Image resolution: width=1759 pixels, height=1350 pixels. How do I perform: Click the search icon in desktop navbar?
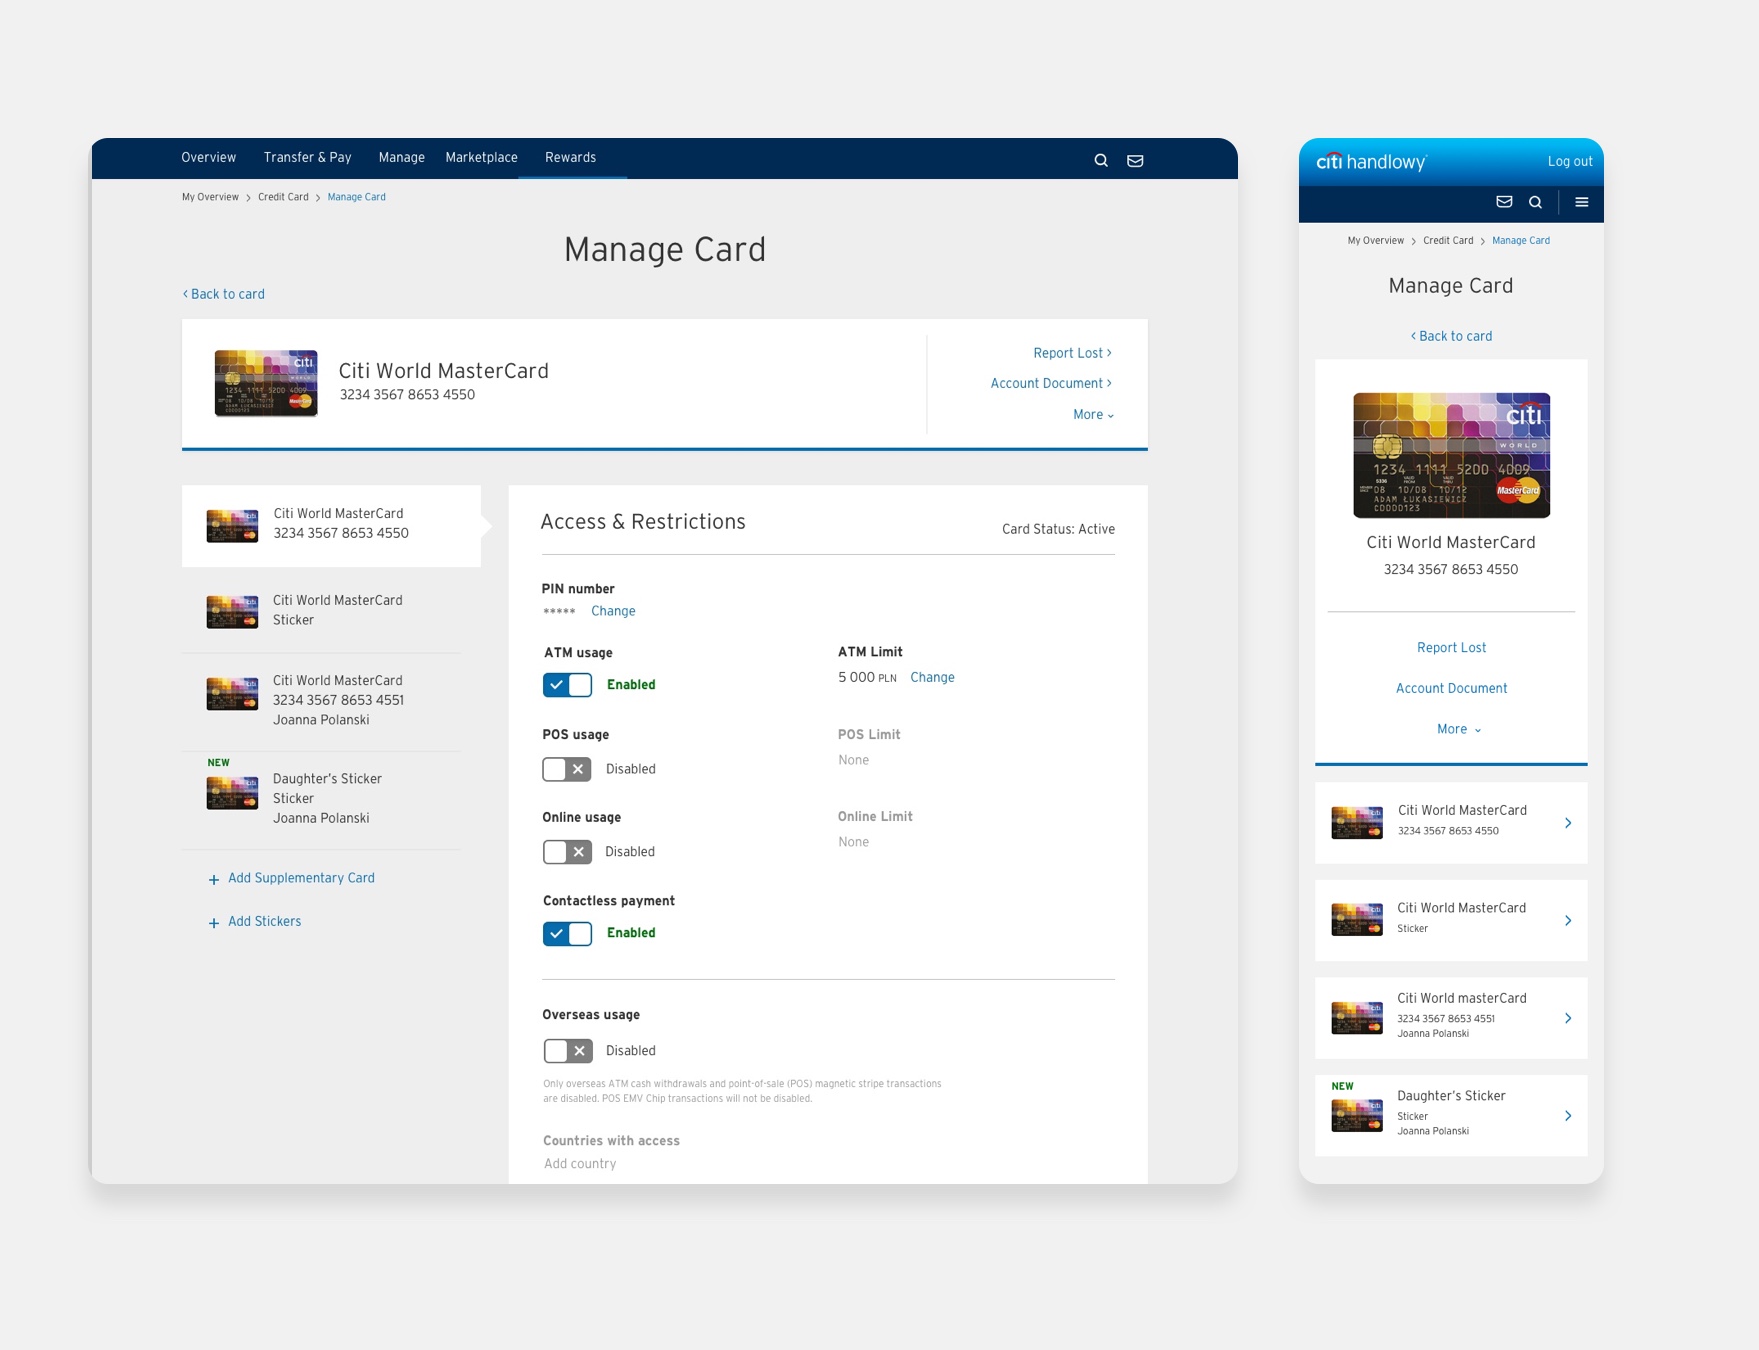point(1101,160)
